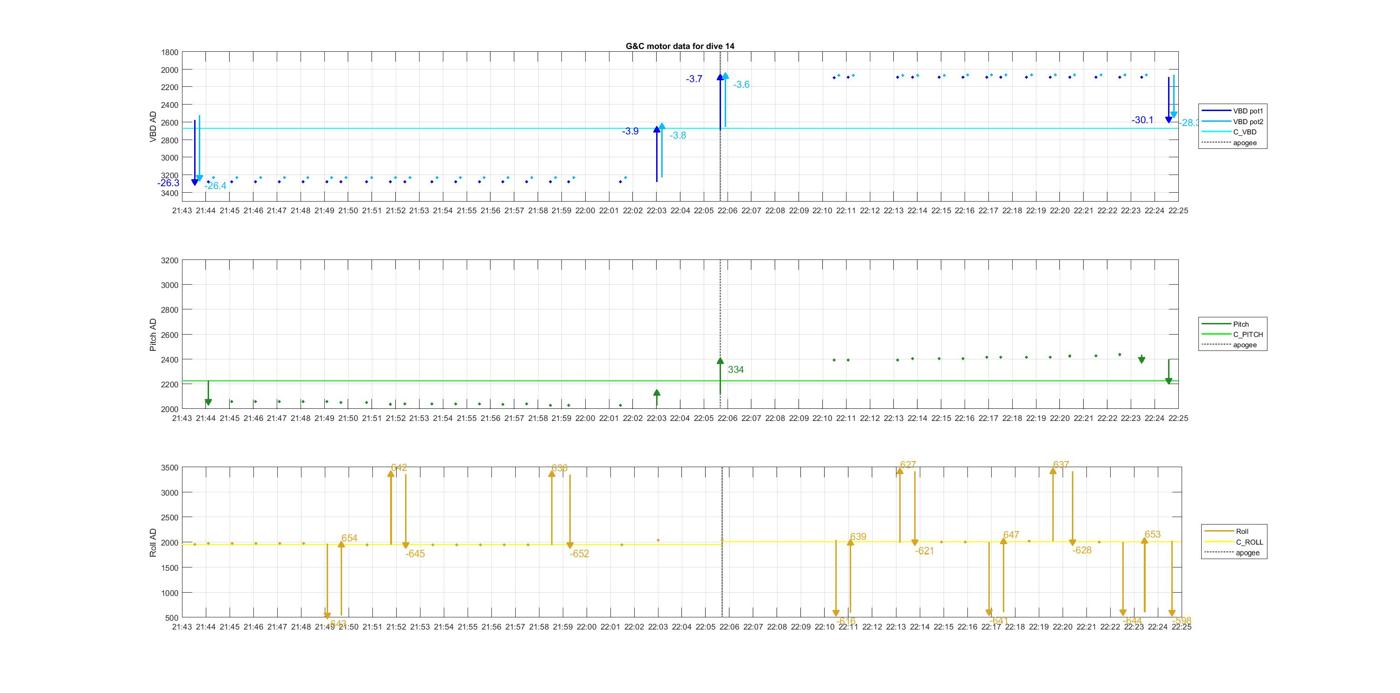Click the '-26.3' VBD data label
Viewport: 1400px width, 693px height.
[x=168, y=183]
